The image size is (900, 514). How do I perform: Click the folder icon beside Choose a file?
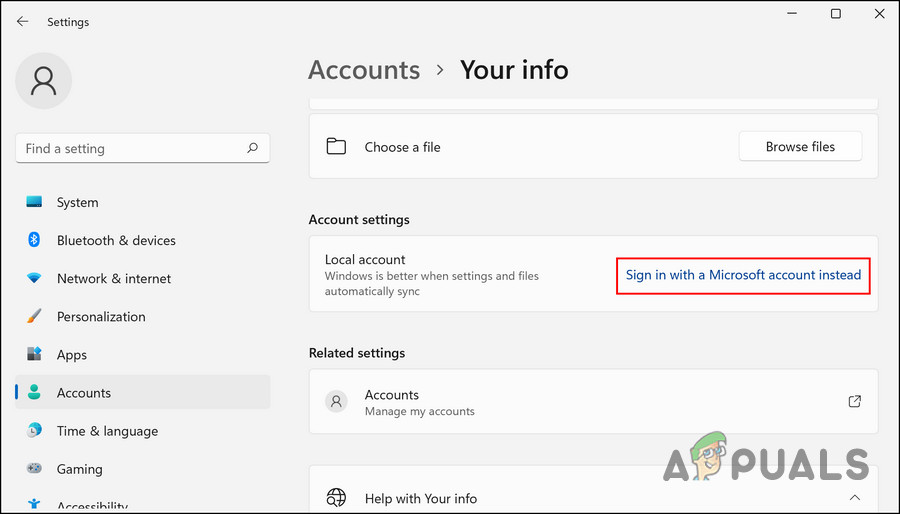point(336,146)
